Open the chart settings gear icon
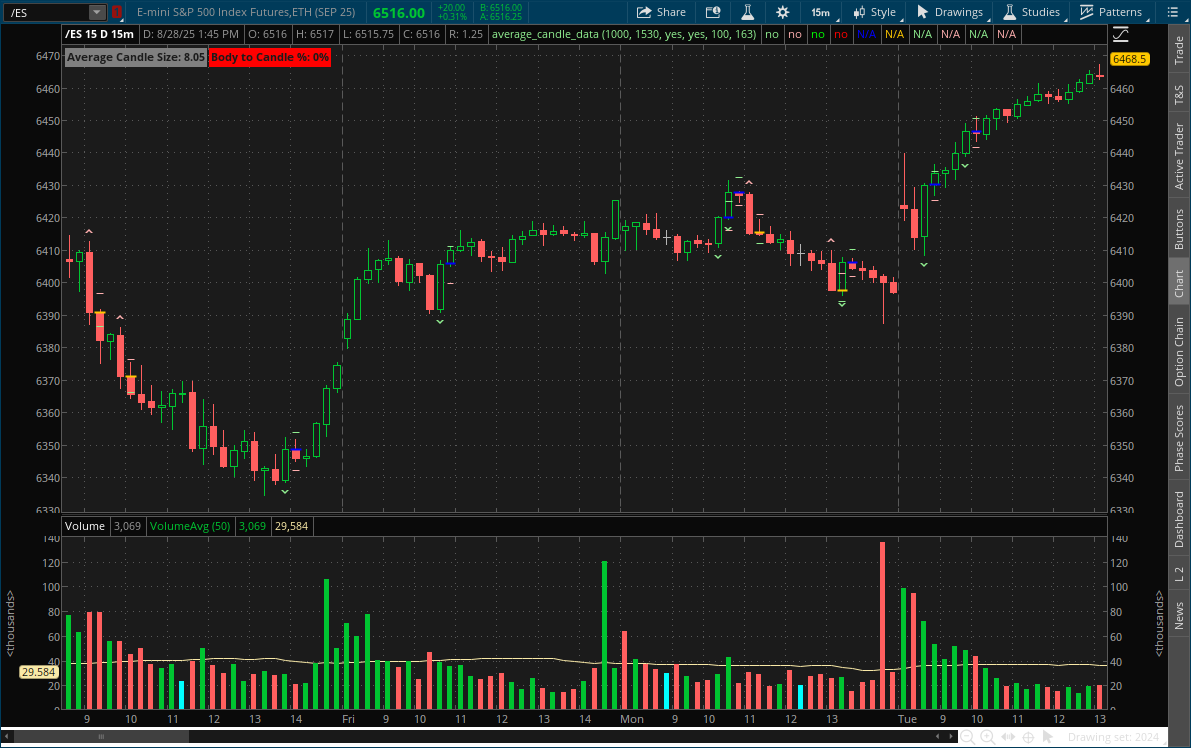The height and width of the screenshot is (748, 1191). (x=782, y=12)
